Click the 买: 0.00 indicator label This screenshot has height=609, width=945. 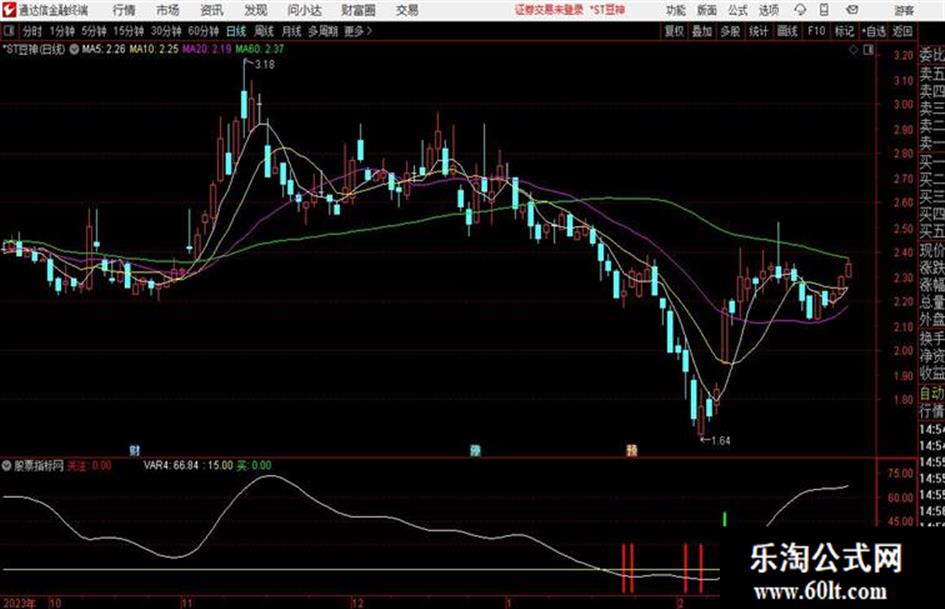[x=254, y=465]
